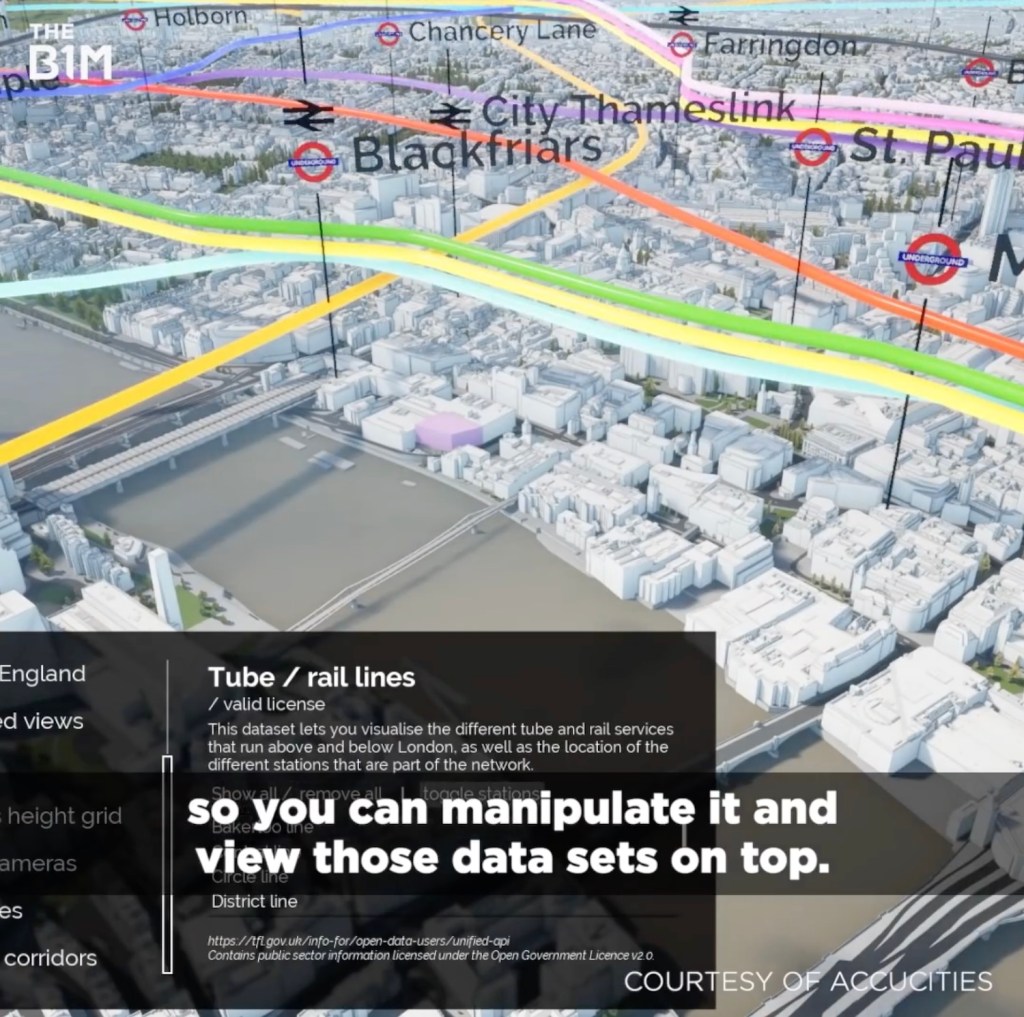The width and height of the screenshot is (1024, 1017).
Task: Click The B1M logo
Action: click(x=69, y=52)
